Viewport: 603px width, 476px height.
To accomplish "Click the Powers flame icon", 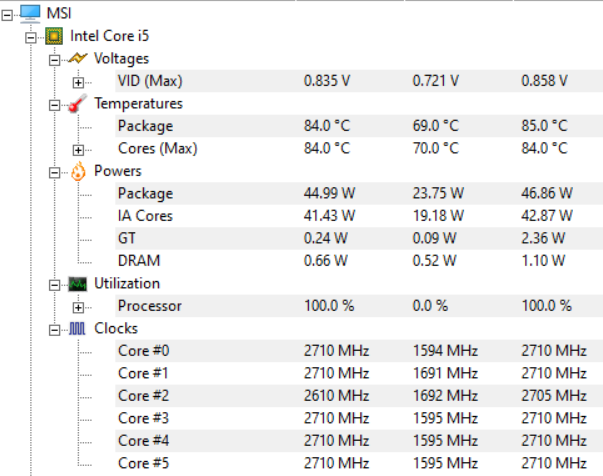I will 77,171.
